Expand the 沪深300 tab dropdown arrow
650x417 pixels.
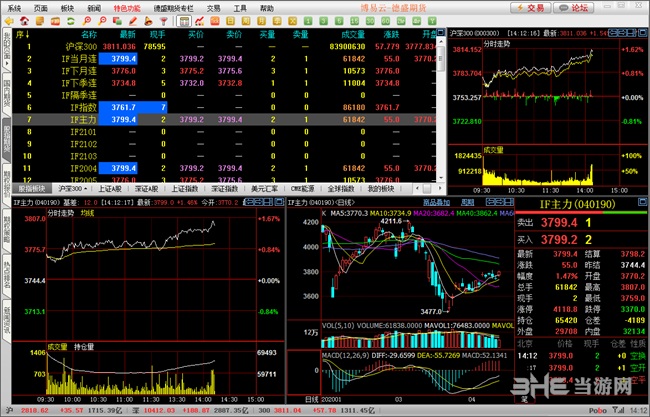coord(85,189)
